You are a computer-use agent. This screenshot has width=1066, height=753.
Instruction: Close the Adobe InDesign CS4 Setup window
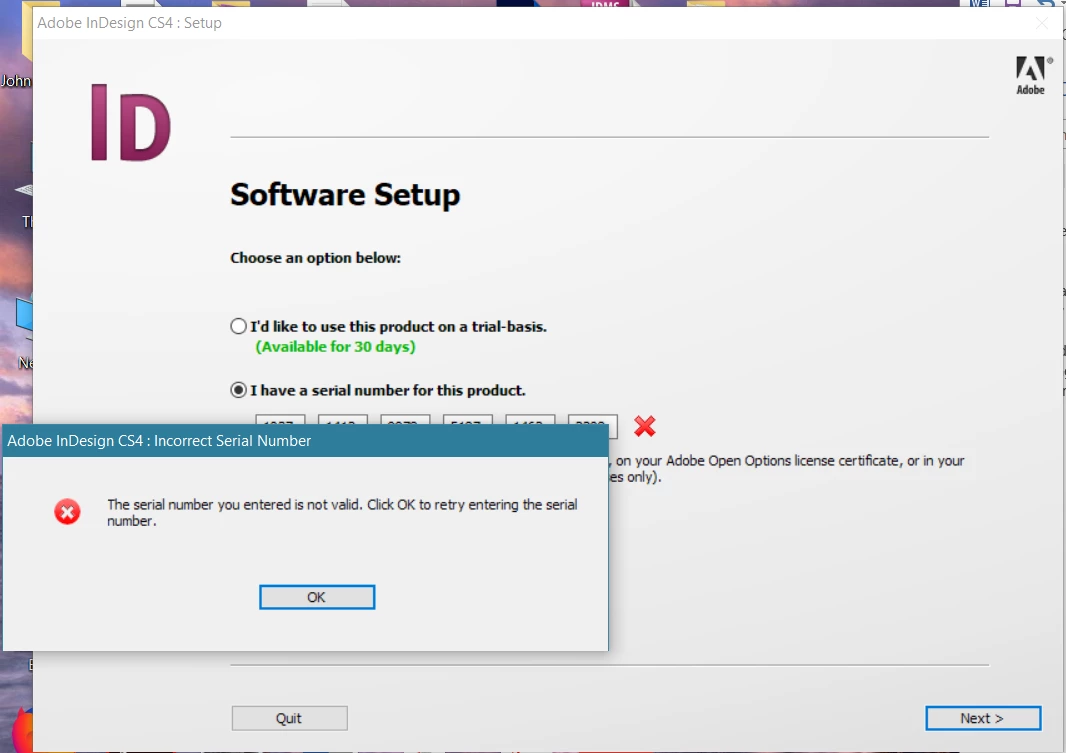pos(1042,23)
